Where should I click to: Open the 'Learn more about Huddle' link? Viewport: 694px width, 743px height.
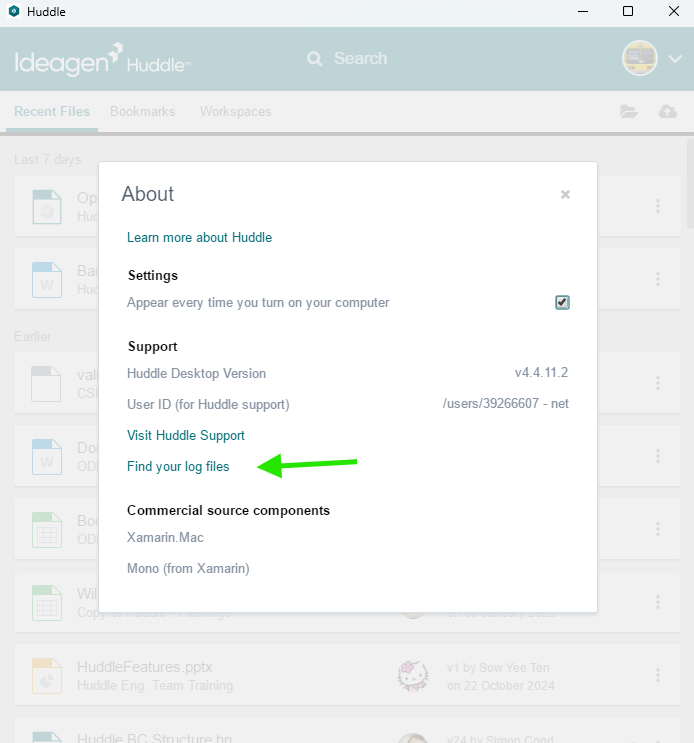(x=199, y=237)
